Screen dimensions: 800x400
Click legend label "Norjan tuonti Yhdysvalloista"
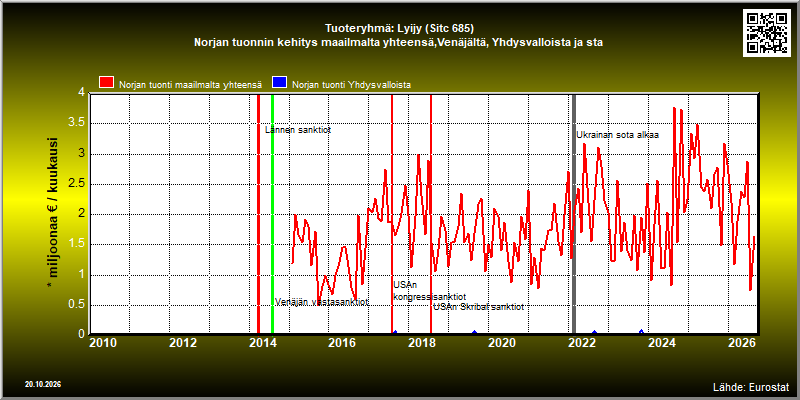352,85
